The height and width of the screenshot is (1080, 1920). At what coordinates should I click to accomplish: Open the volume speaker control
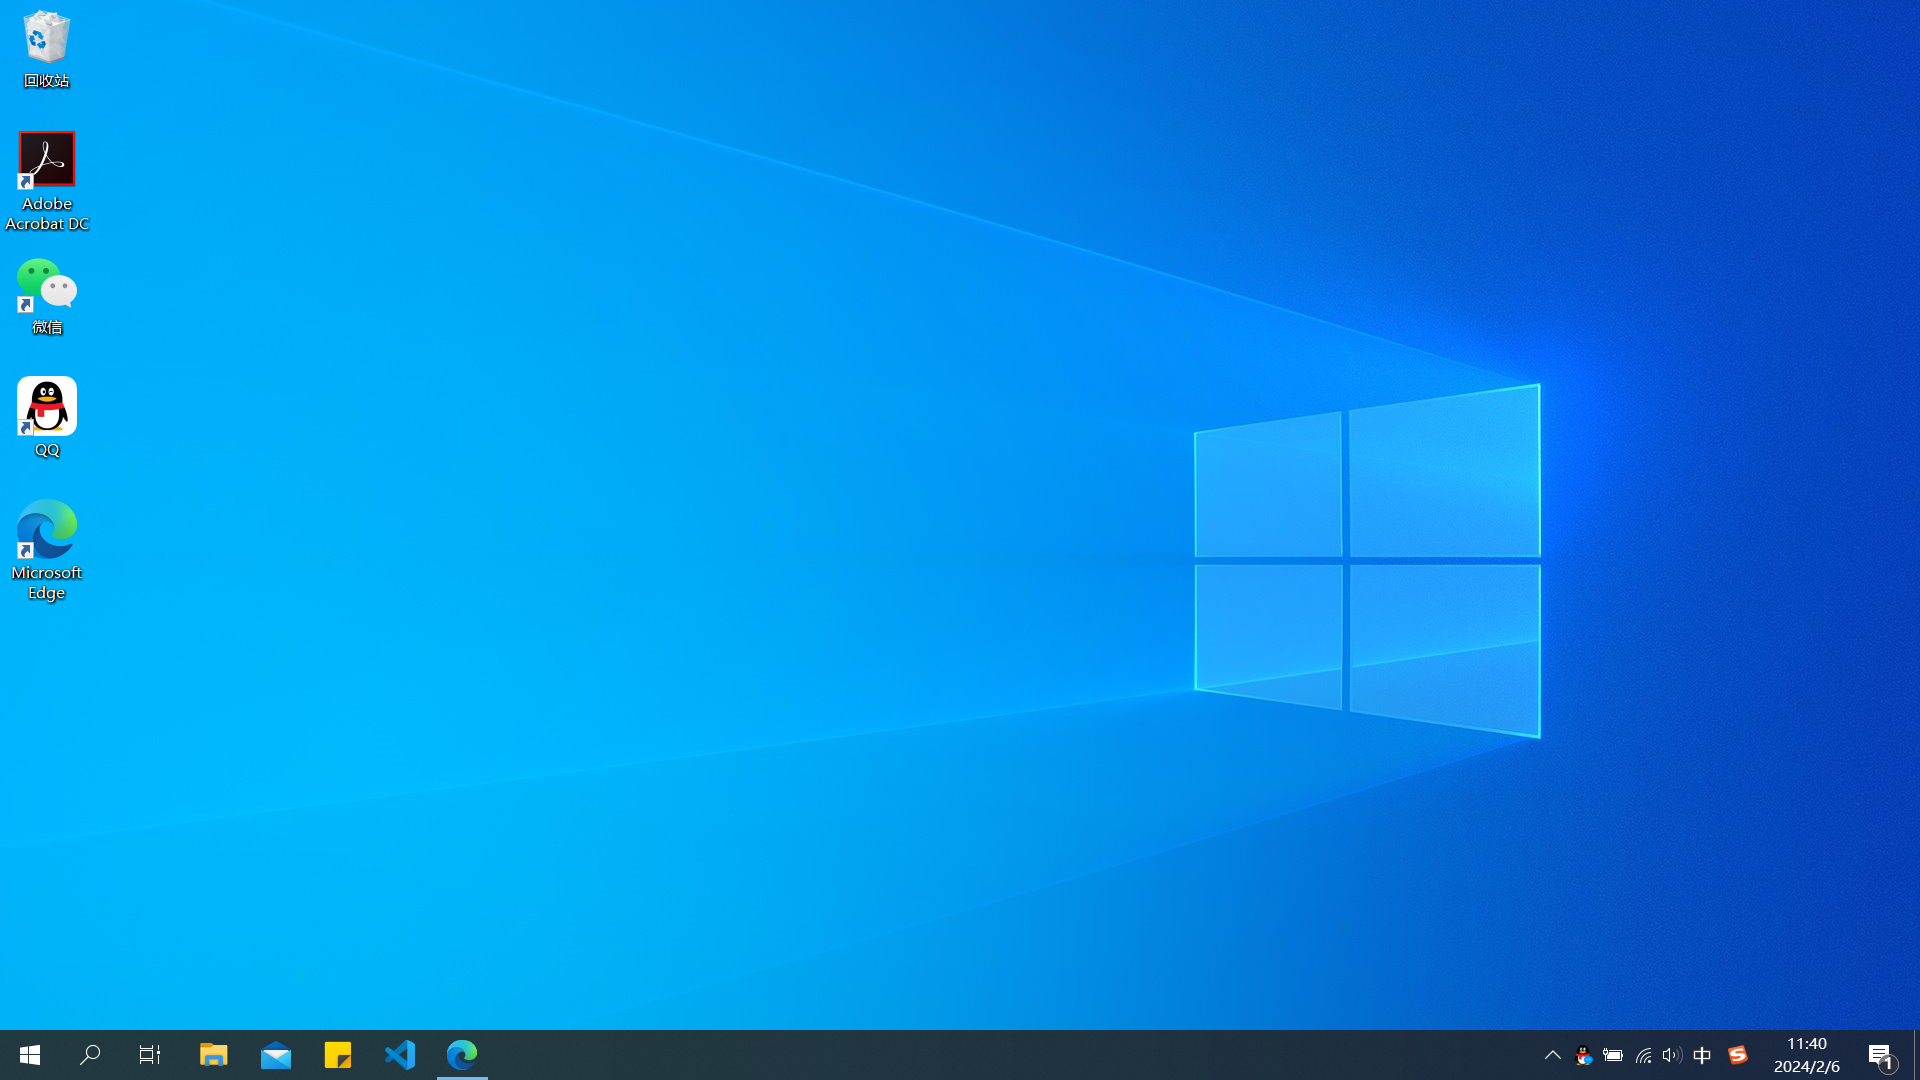point(1672,1055)
